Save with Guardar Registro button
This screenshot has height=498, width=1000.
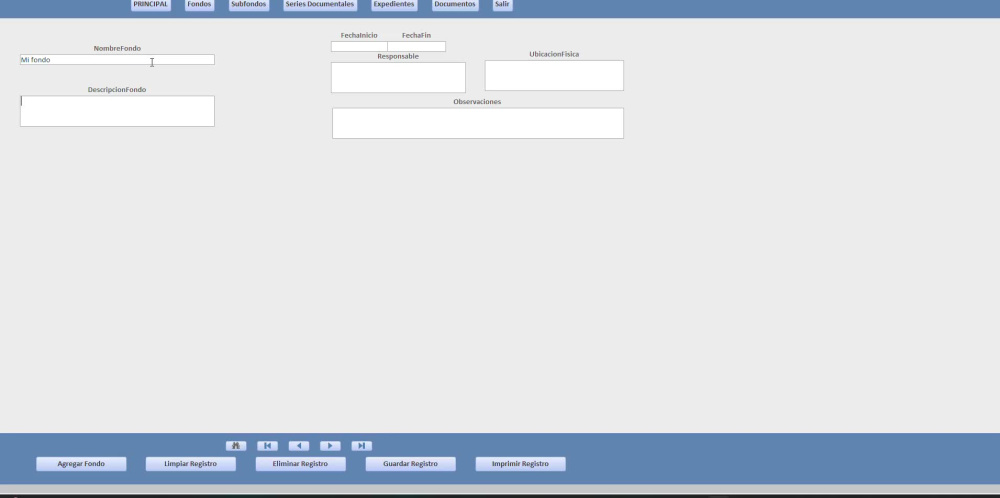coord(410,464)
